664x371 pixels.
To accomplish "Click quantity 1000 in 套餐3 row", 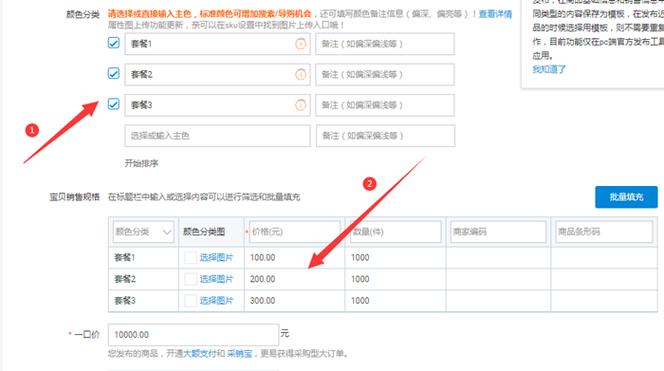I will (x=395, y=301).
